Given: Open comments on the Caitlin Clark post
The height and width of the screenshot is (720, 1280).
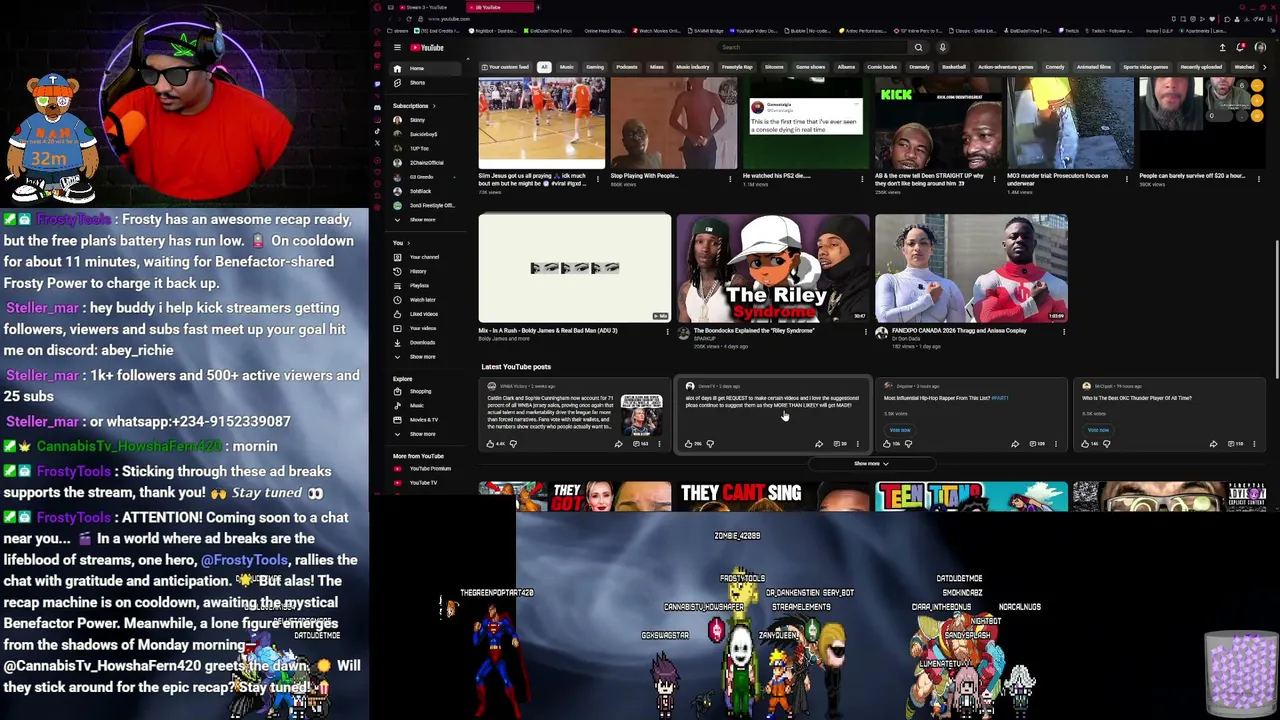Looking at the screenshot, I should 642,443.
